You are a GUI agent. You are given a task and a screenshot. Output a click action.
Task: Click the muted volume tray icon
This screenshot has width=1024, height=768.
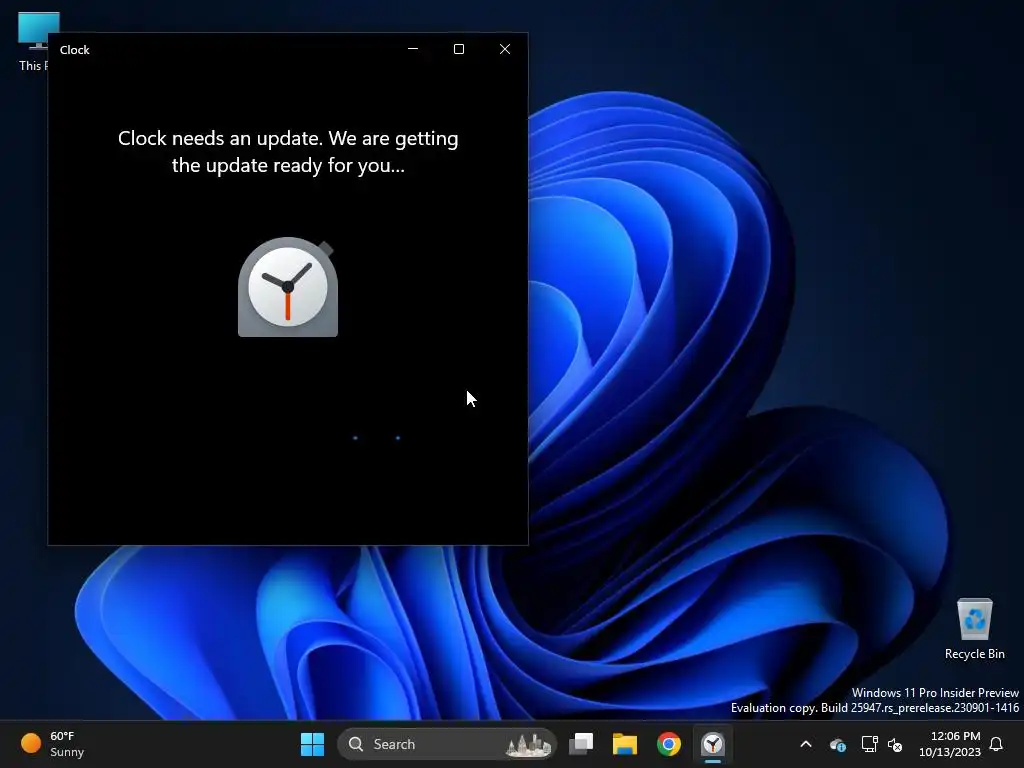(895, 744)
